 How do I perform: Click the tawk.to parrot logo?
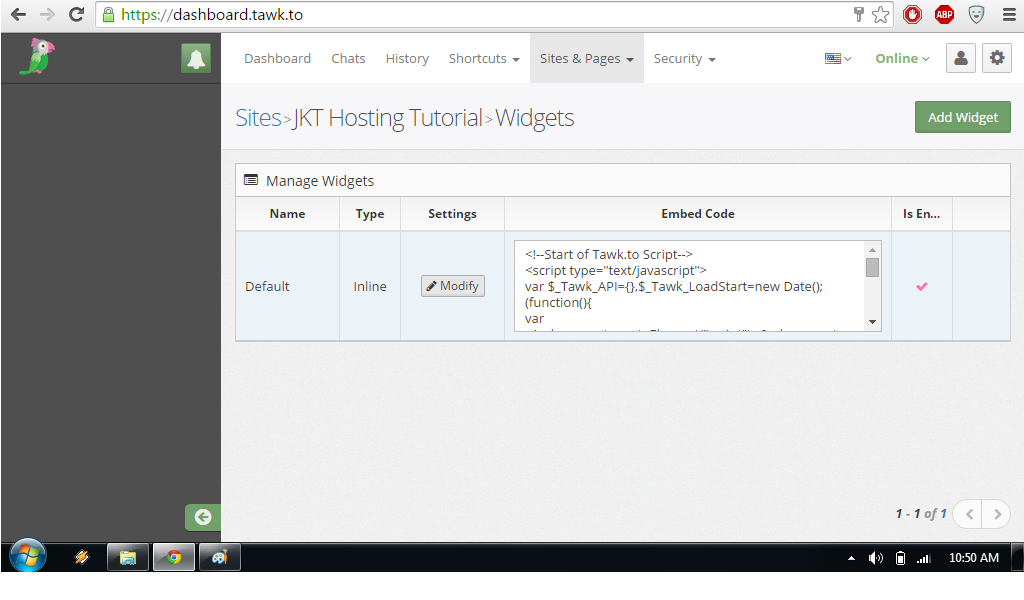click(37, 57)
